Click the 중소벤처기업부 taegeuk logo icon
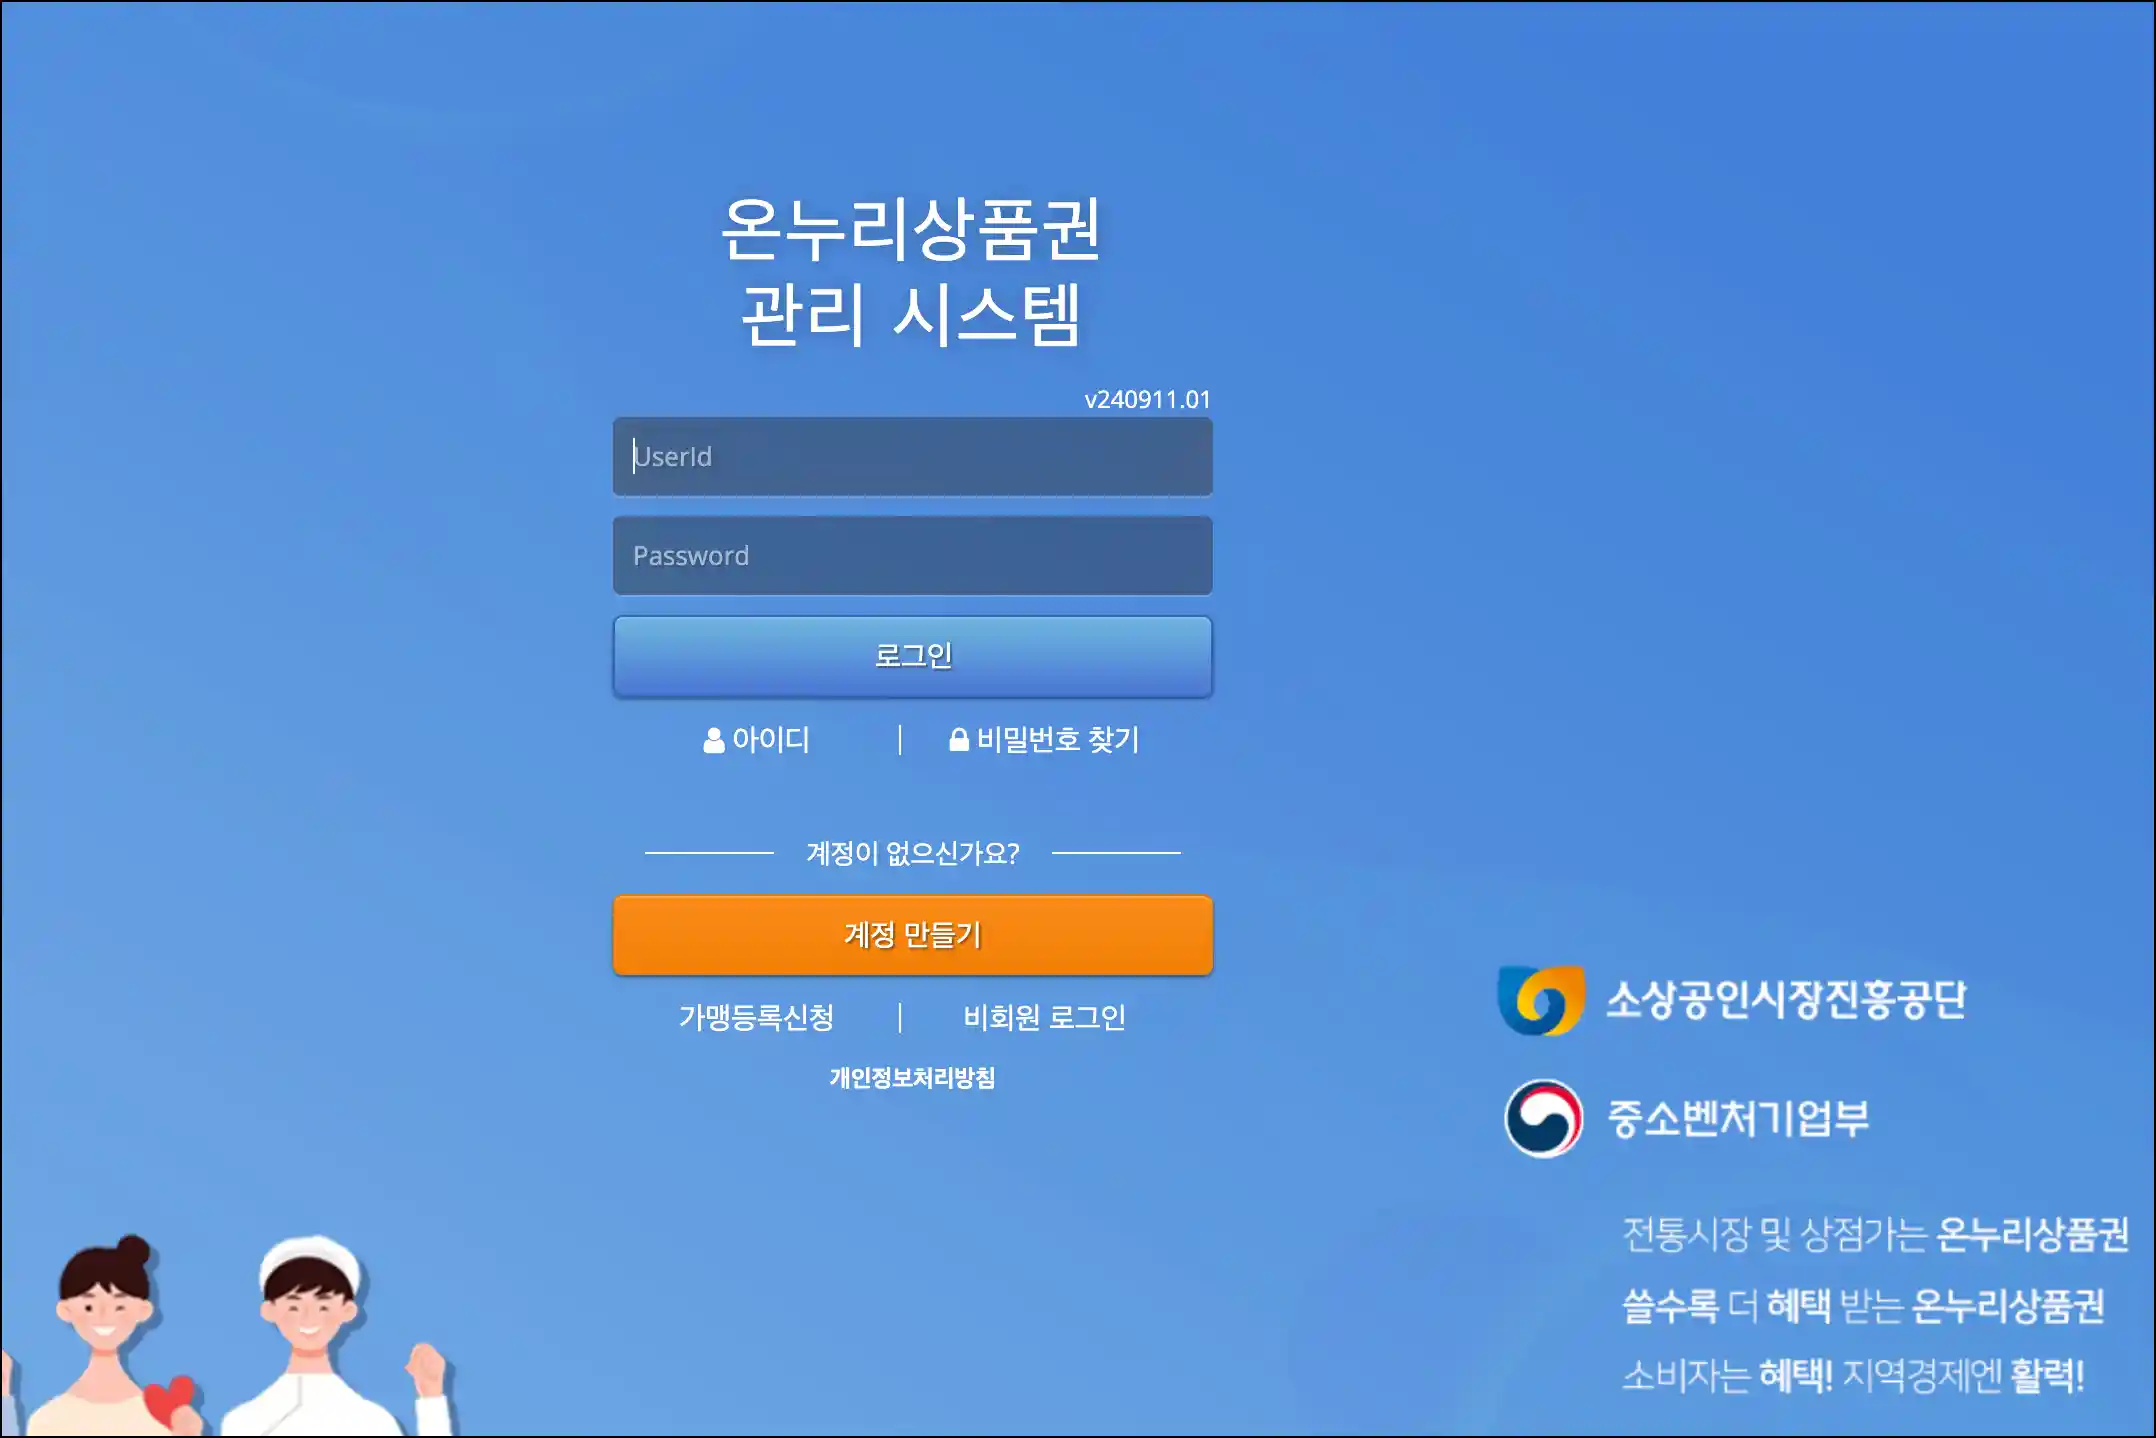The width and height of the screenshot is (2156, 1438). coord(1544,1118)
